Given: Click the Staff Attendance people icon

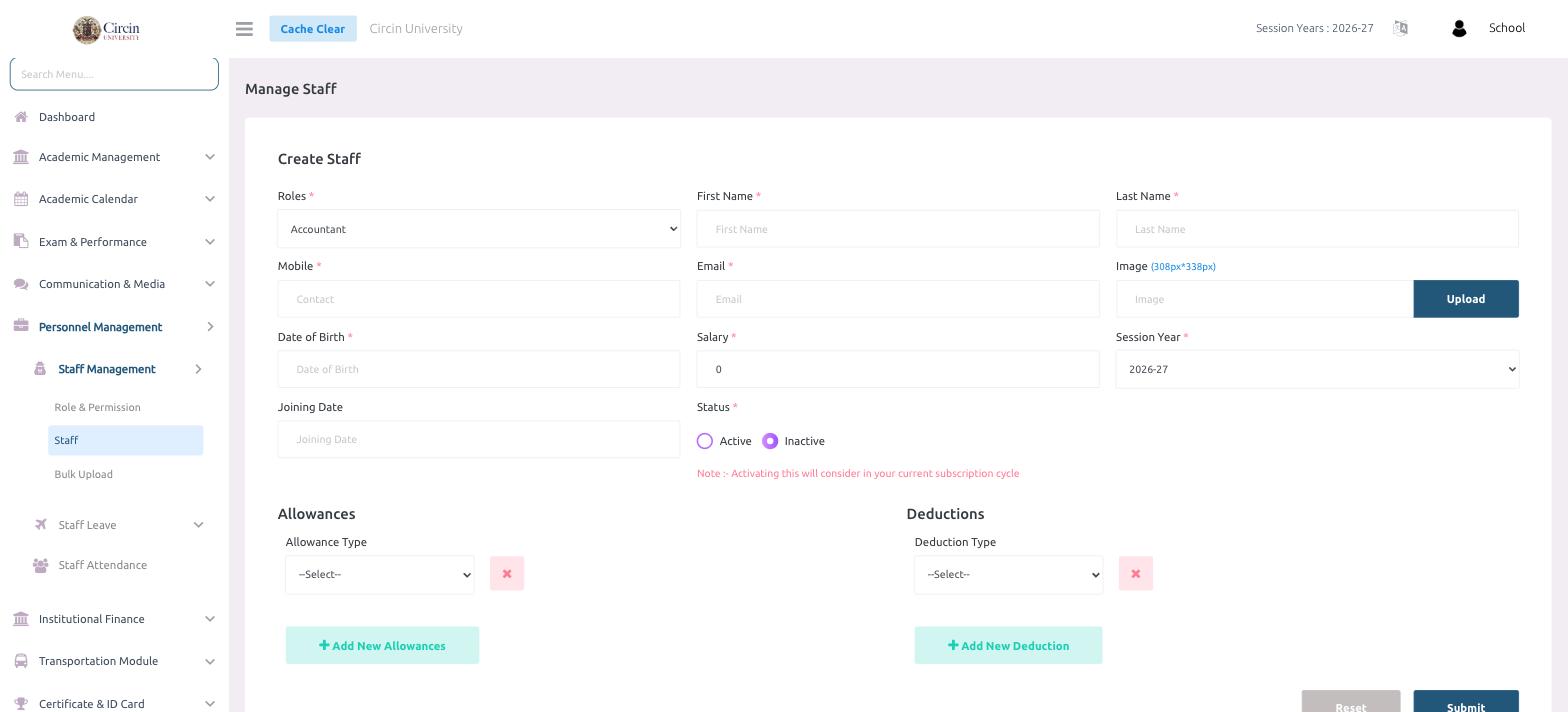Looking at the screenshot, I should click(40, 565).
